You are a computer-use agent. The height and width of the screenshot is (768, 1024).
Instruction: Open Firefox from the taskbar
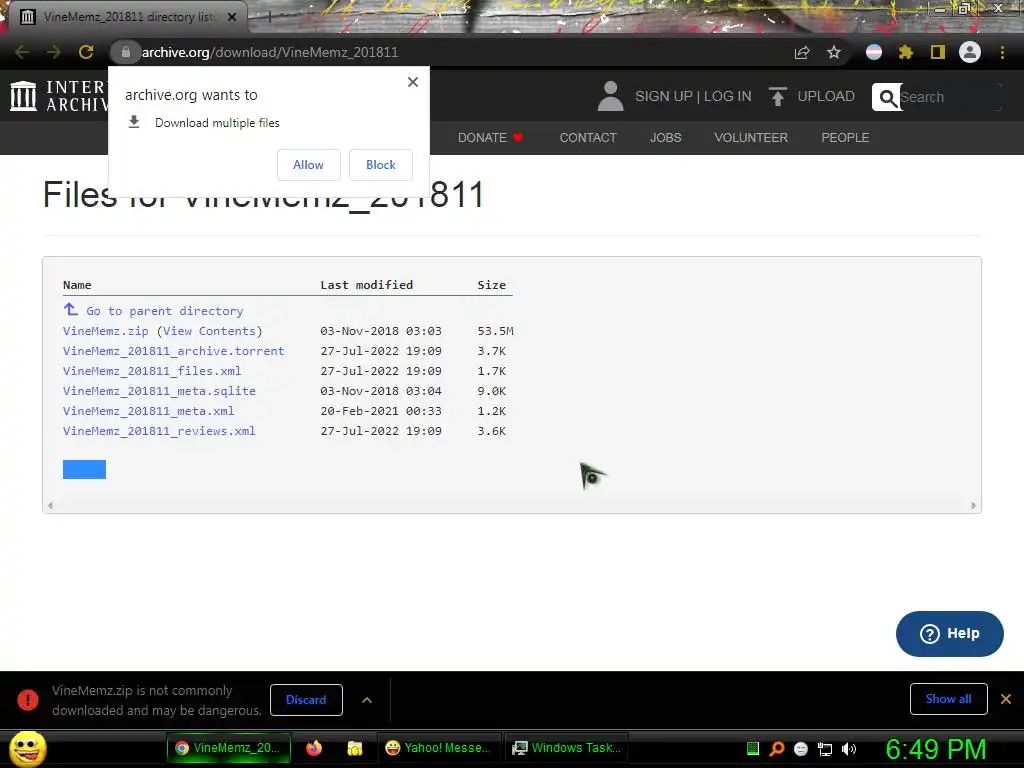pos(314,748)
